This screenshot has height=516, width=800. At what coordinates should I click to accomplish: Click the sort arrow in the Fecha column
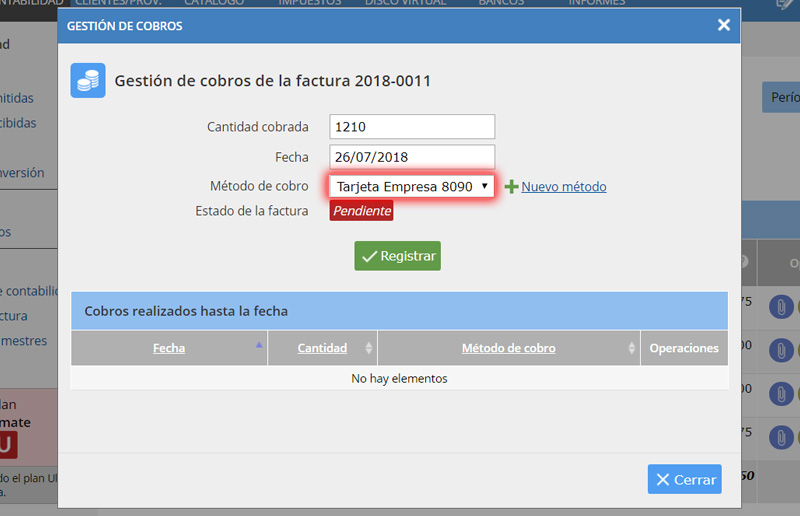tap(259, 344)
